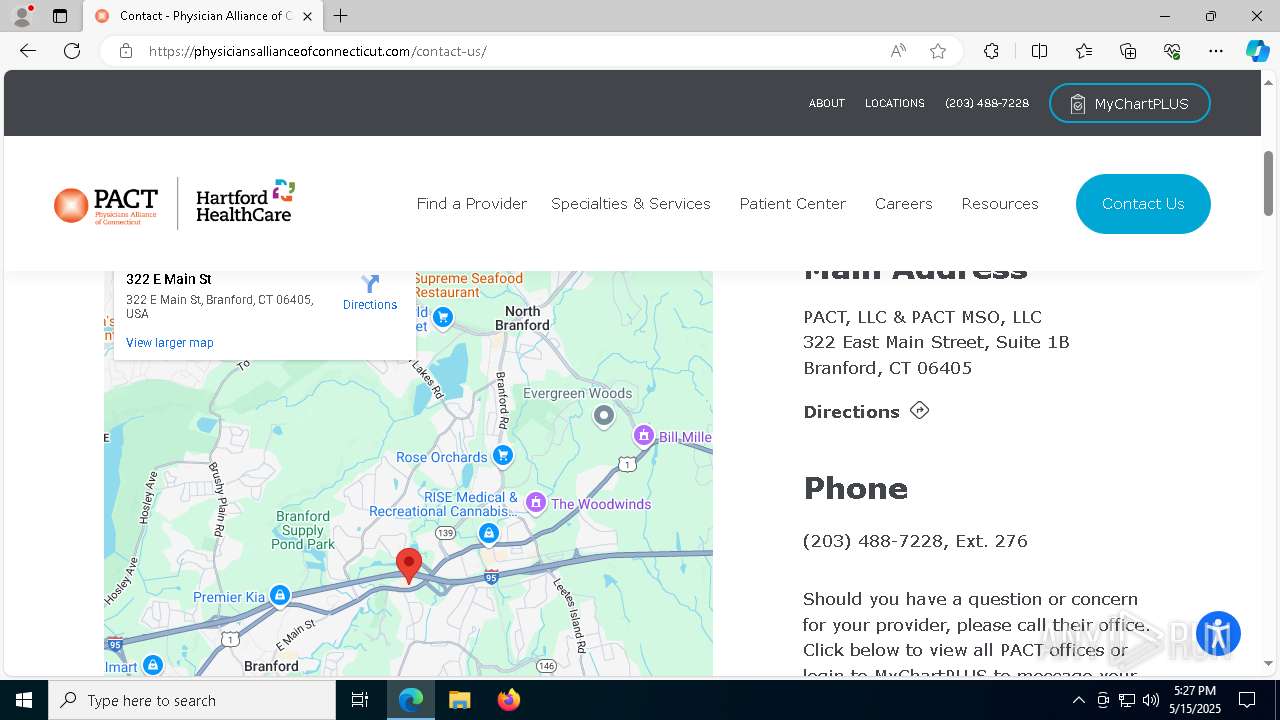
Task: Open the Copilot sidebar icon
Action: point(1257,51)
